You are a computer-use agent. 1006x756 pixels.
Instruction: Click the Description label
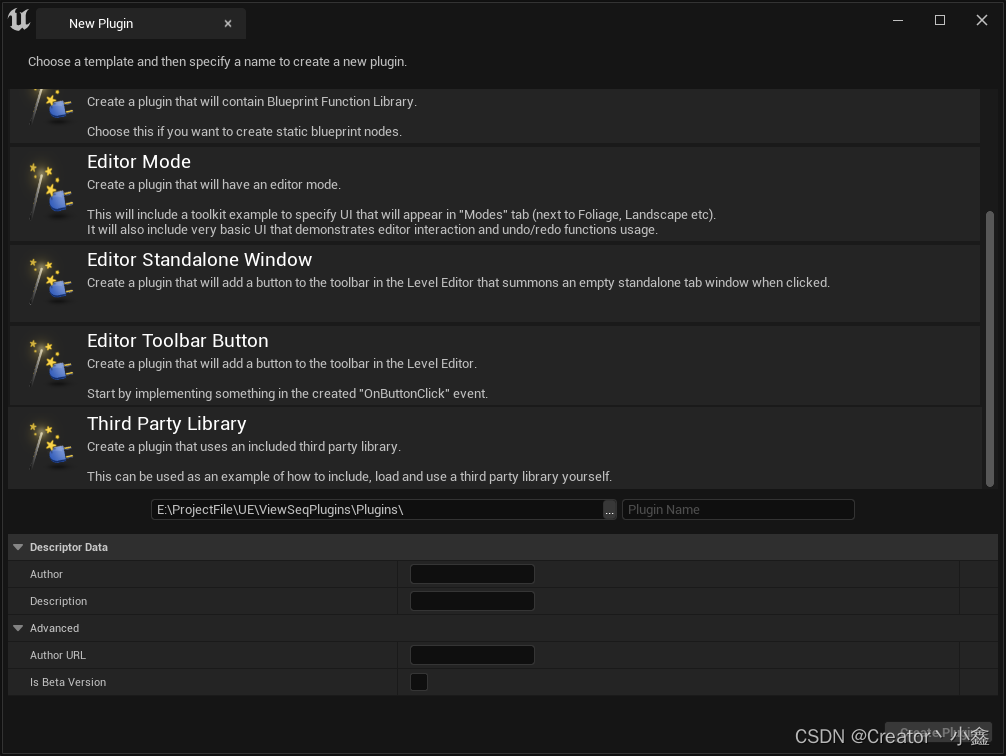point(58,601)
